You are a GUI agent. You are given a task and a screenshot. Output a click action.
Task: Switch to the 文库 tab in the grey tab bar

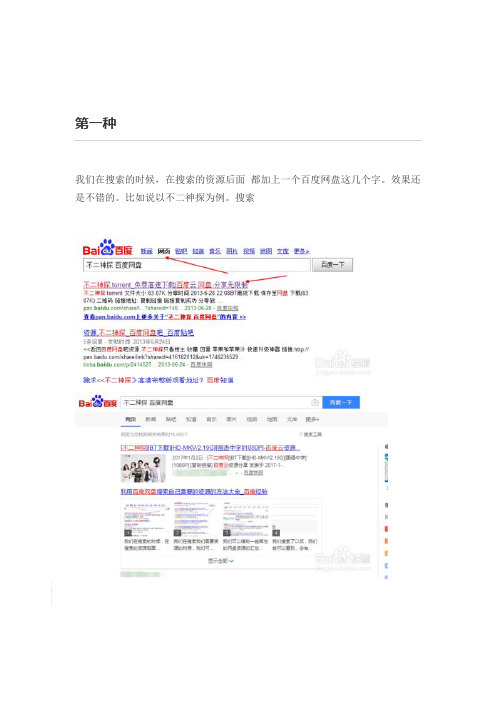292,419
